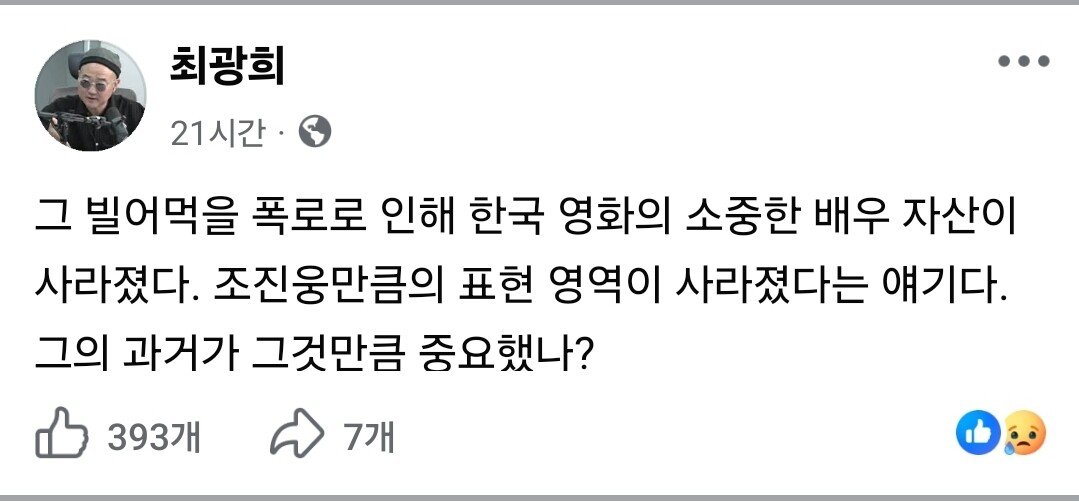Click the share arrow icon
1079x502 pixels.
pos(296,436)
